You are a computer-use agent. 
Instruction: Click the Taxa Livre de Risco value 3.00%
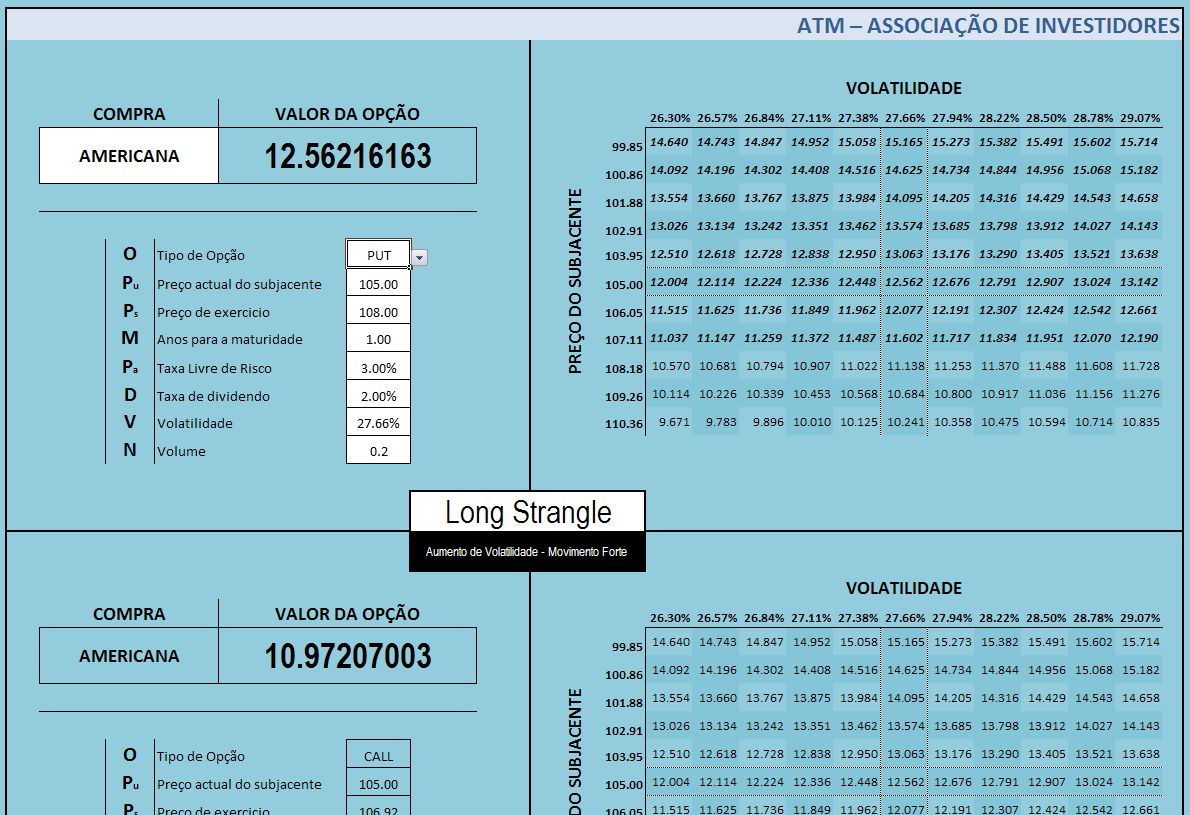pos(378,368)
